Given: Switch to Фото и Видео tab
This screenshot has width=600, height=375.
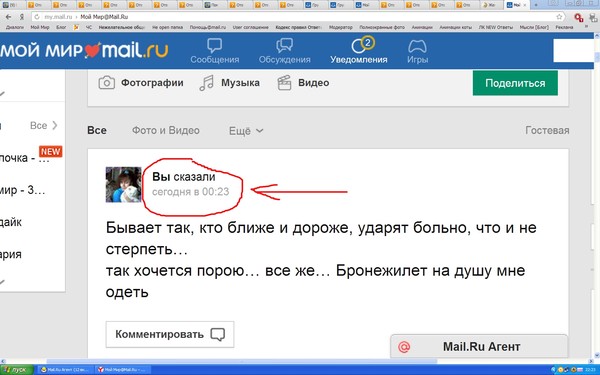Looking at the screenshot, I should click(166, 130).
